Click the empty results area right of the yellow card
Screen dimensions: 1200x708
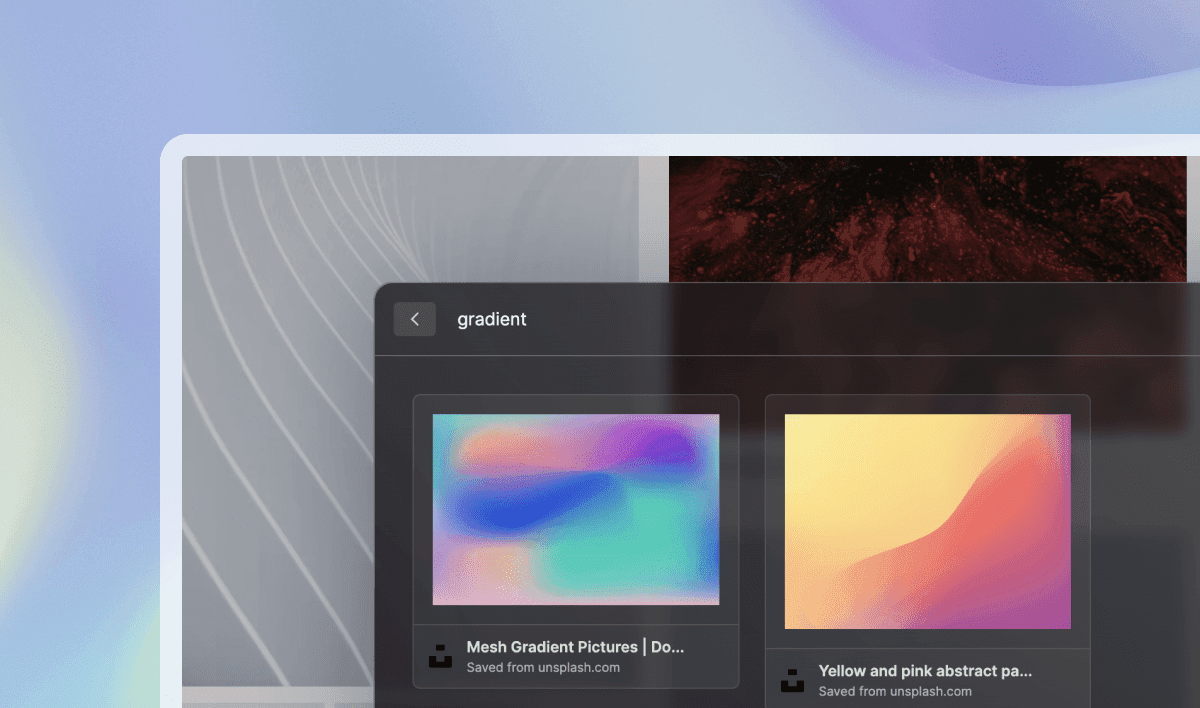coord(1145,520)
